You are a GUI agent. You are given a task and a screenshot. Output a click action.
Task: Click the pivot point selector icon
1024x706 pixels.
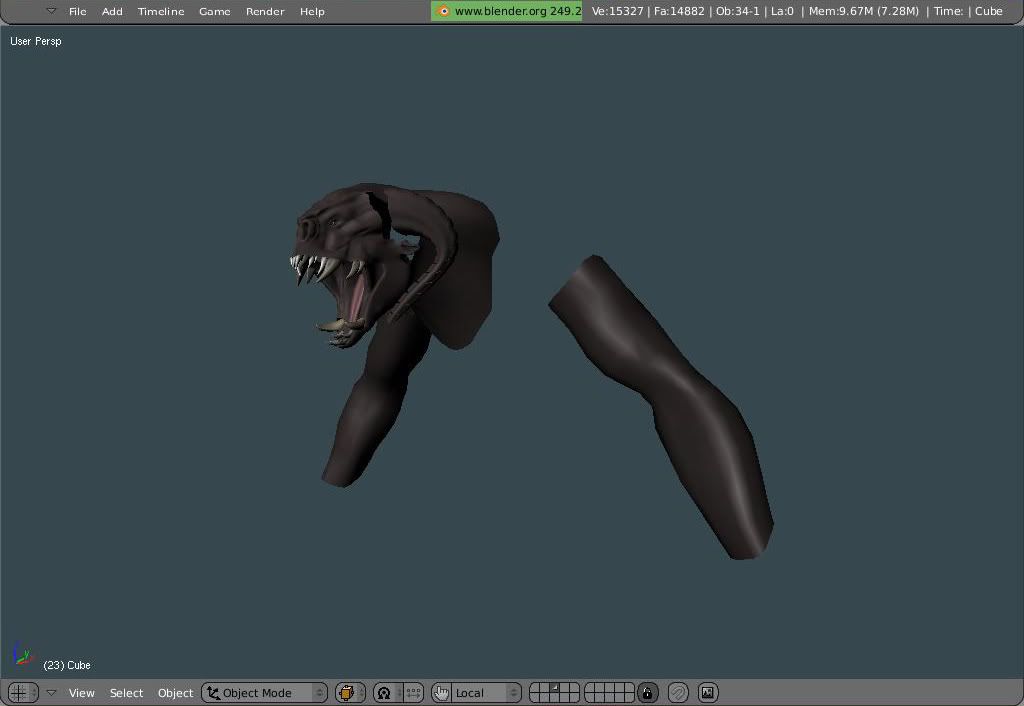click(x=385, y=693)
